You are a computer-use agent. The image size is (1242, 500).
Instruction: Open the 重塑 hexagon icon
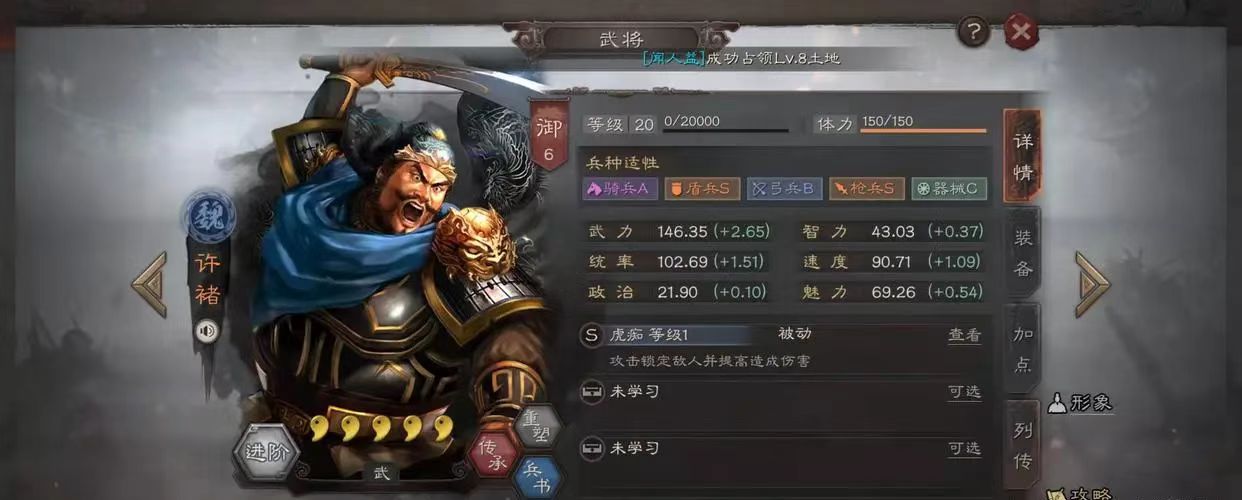(x=537, y=424)
